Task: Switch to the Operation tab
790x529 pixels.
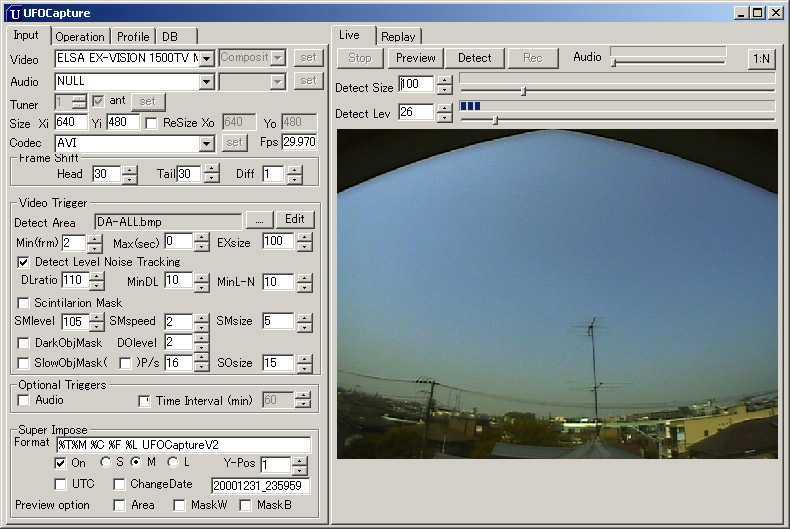Action: click(x=80, y=37)
